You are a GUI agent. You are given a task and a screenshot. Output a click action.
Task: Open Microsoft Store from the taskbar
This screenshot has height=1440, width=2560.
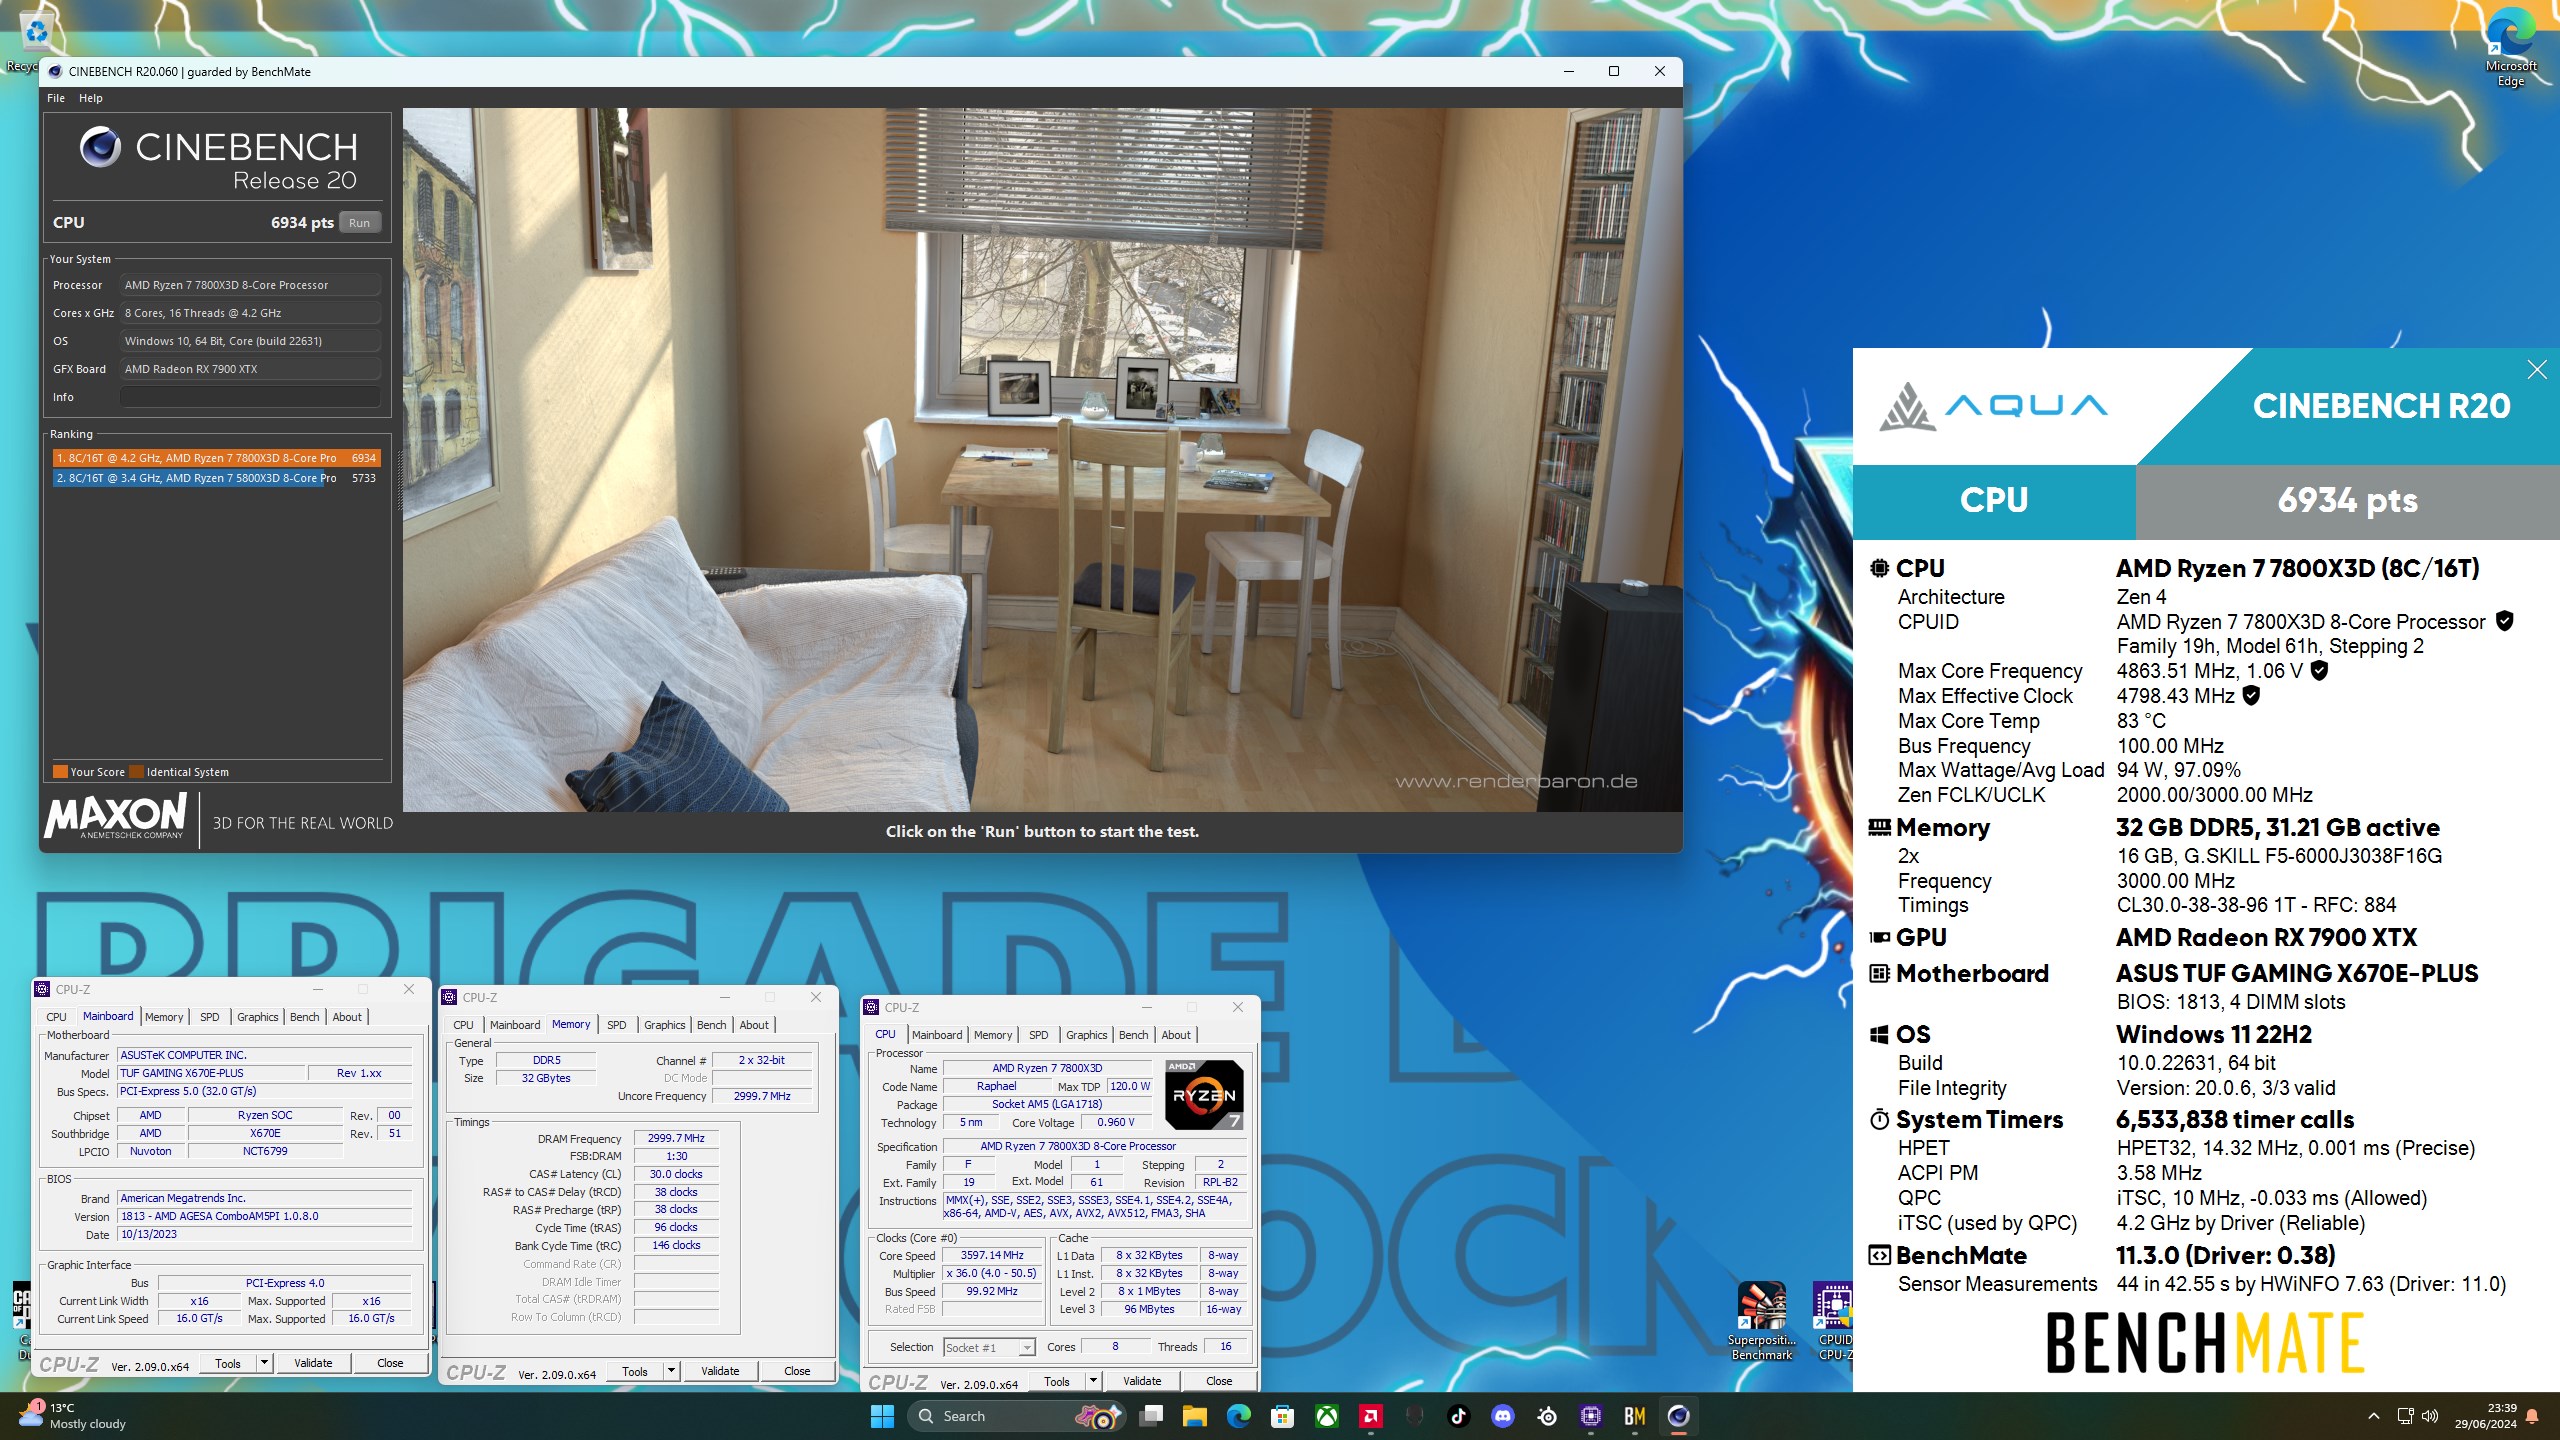pyautogui.click(x=1283, y=1416)
